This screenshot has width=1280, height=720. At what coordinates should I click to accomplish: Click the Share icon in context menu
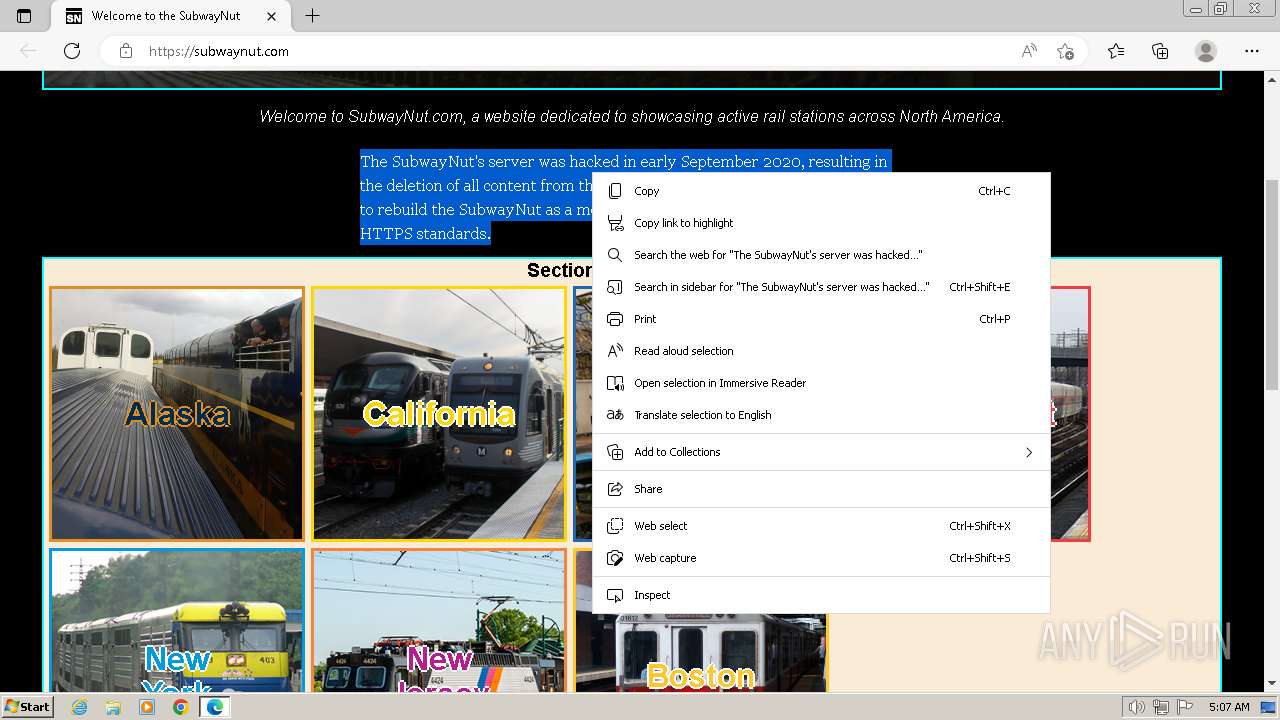(x=615, y=489)
